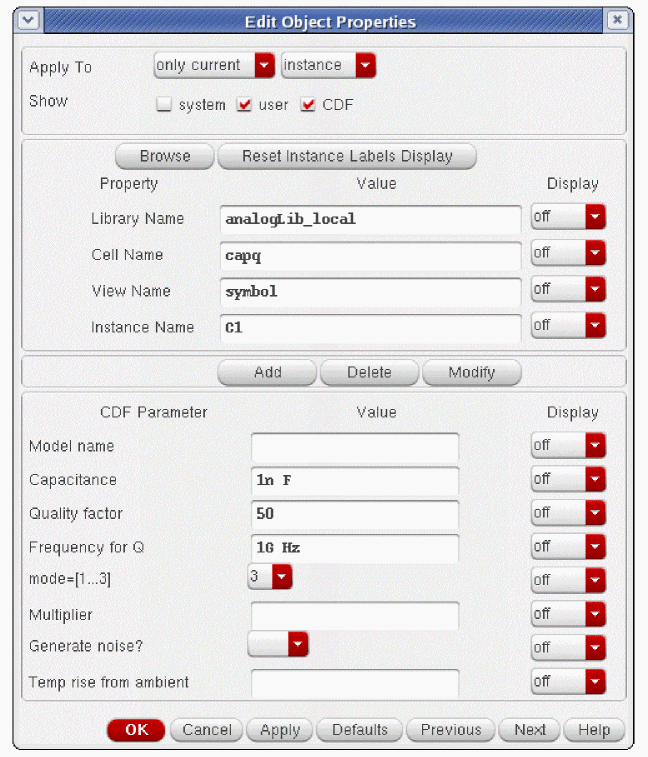Viewport: 648px width, 757px height.
Task: Click the Defaults button
Action: (x=359, y=730)
